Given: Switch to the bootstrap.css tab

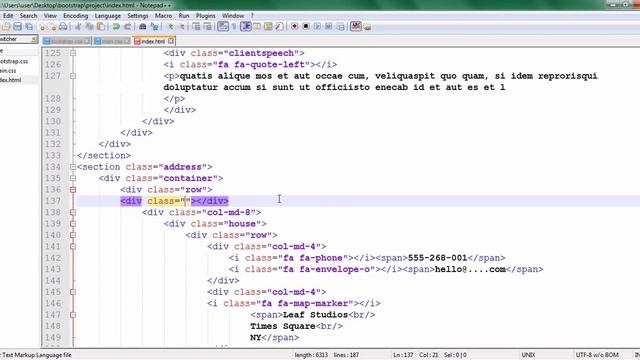Looking at the screenshot, I should [67, 41].
